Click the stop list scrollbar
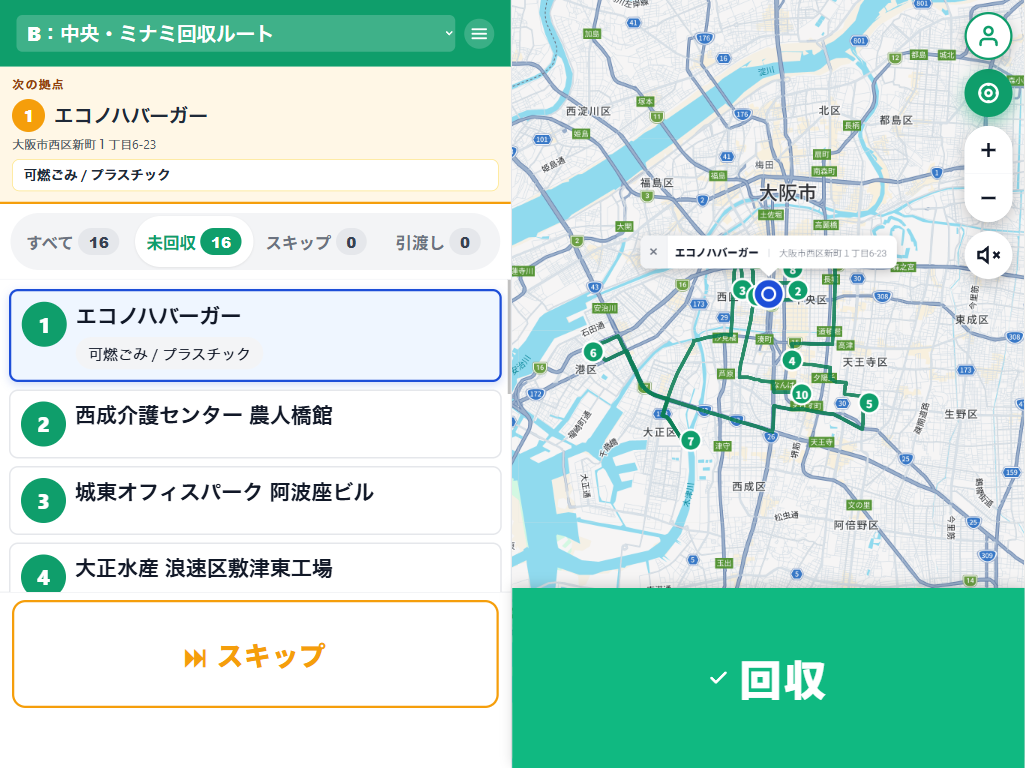 (x=509, y=337)
